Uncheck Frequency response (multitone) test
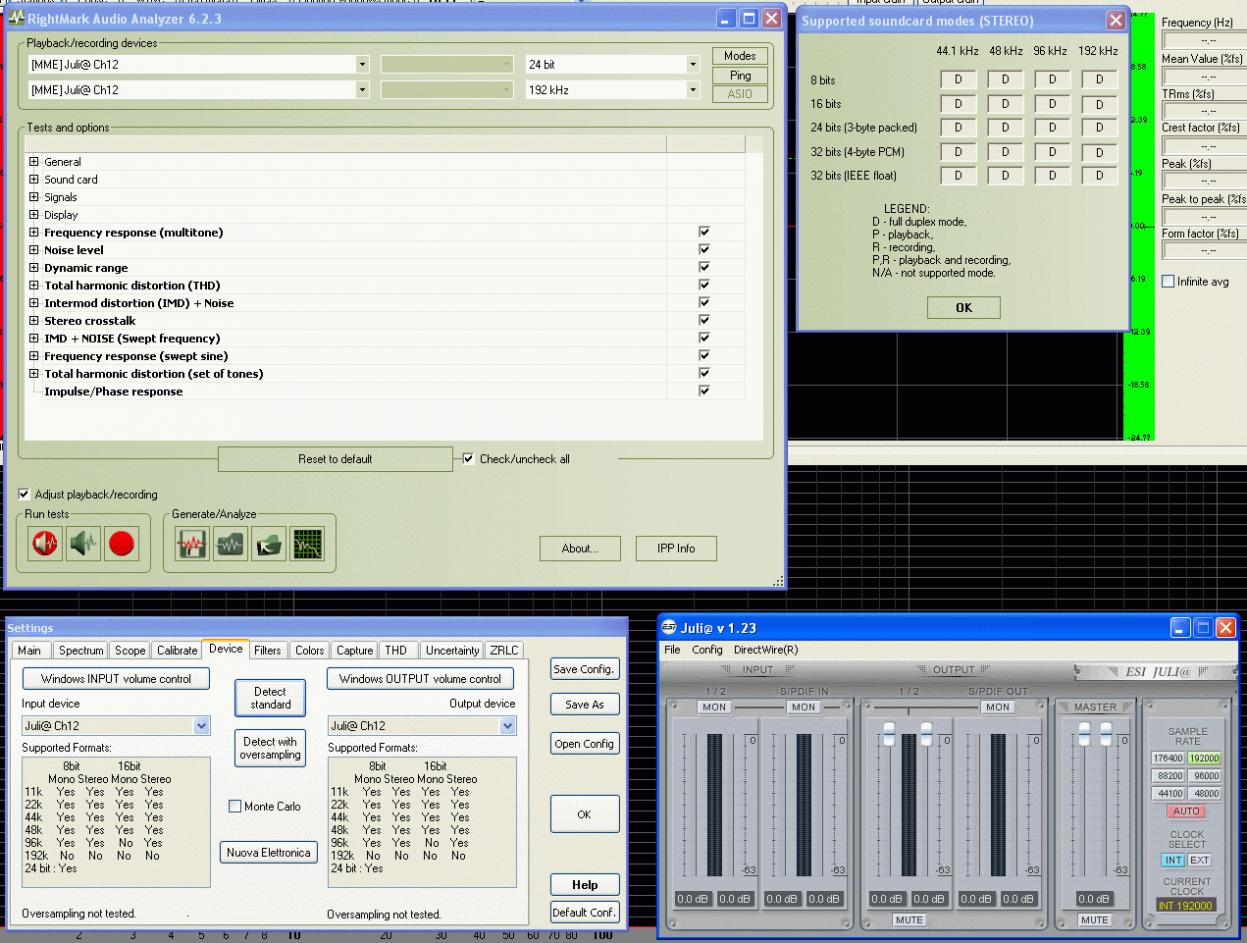 coord(704,232)
